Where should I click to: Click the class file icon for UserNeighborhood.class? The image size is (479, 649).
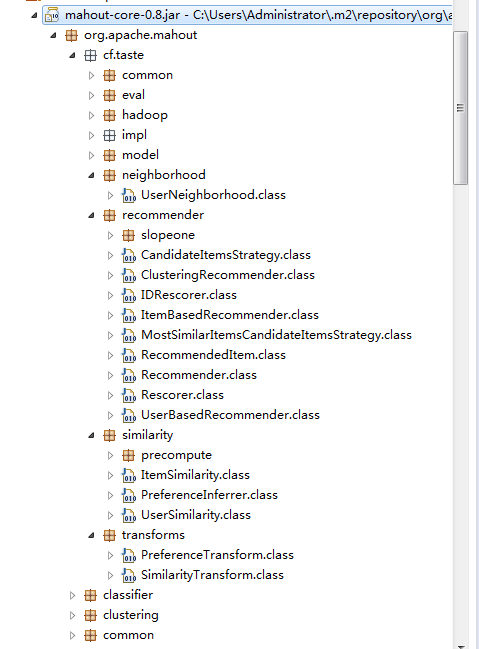tap(129, 195)
